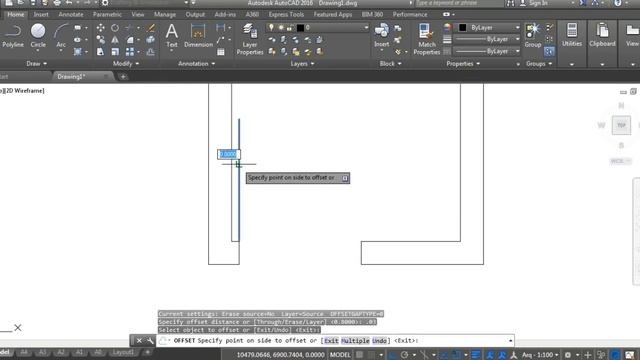
Task: Expand the Modify panel
Action: 126,64
